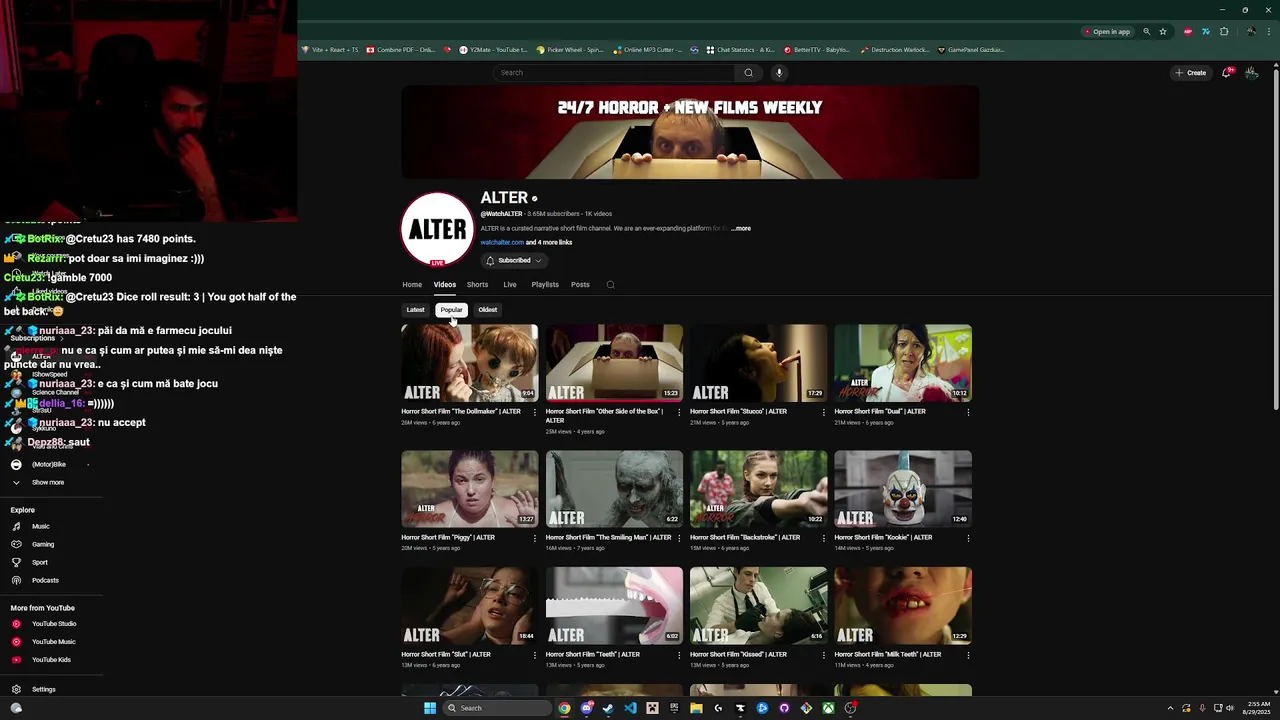The width and height of the screenshot is (1280, 720).
Task: Switch to the Posts tab
Action: click(x=580, y=284)
